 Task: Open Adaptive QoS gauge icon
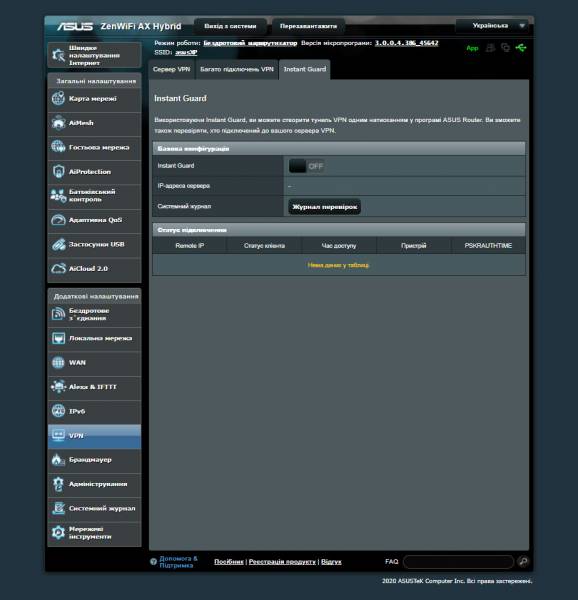point(59,220)
